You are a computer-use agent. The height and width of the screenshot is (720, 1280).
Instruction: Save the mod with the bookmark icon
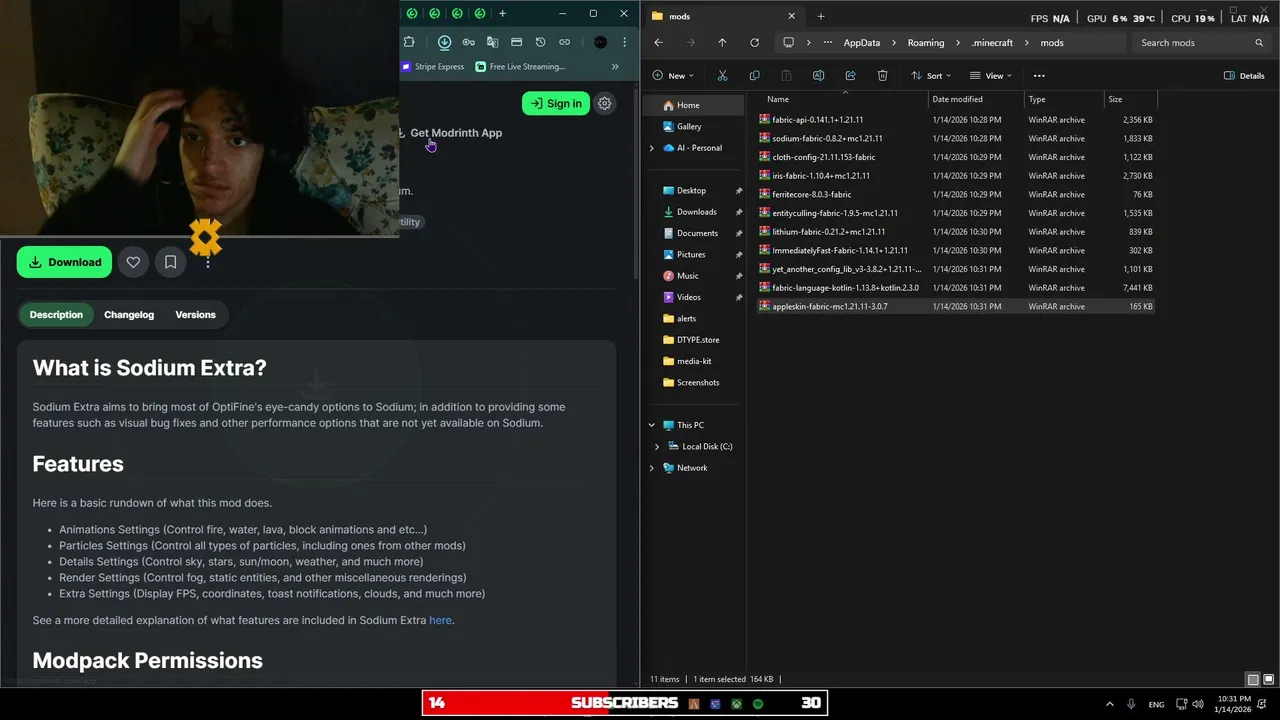[x=170, y=262]
